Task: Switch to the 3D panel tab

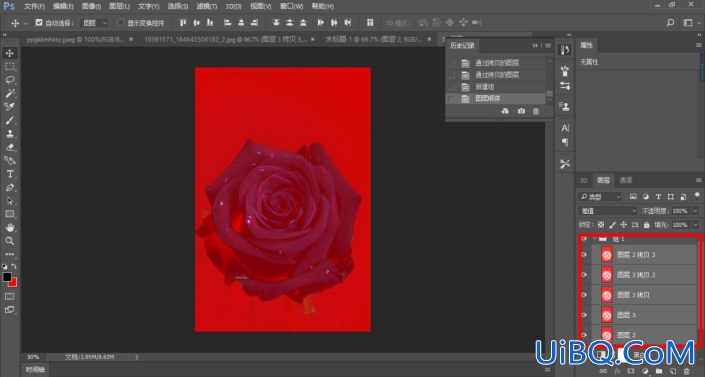Action: tap(584, 180)
